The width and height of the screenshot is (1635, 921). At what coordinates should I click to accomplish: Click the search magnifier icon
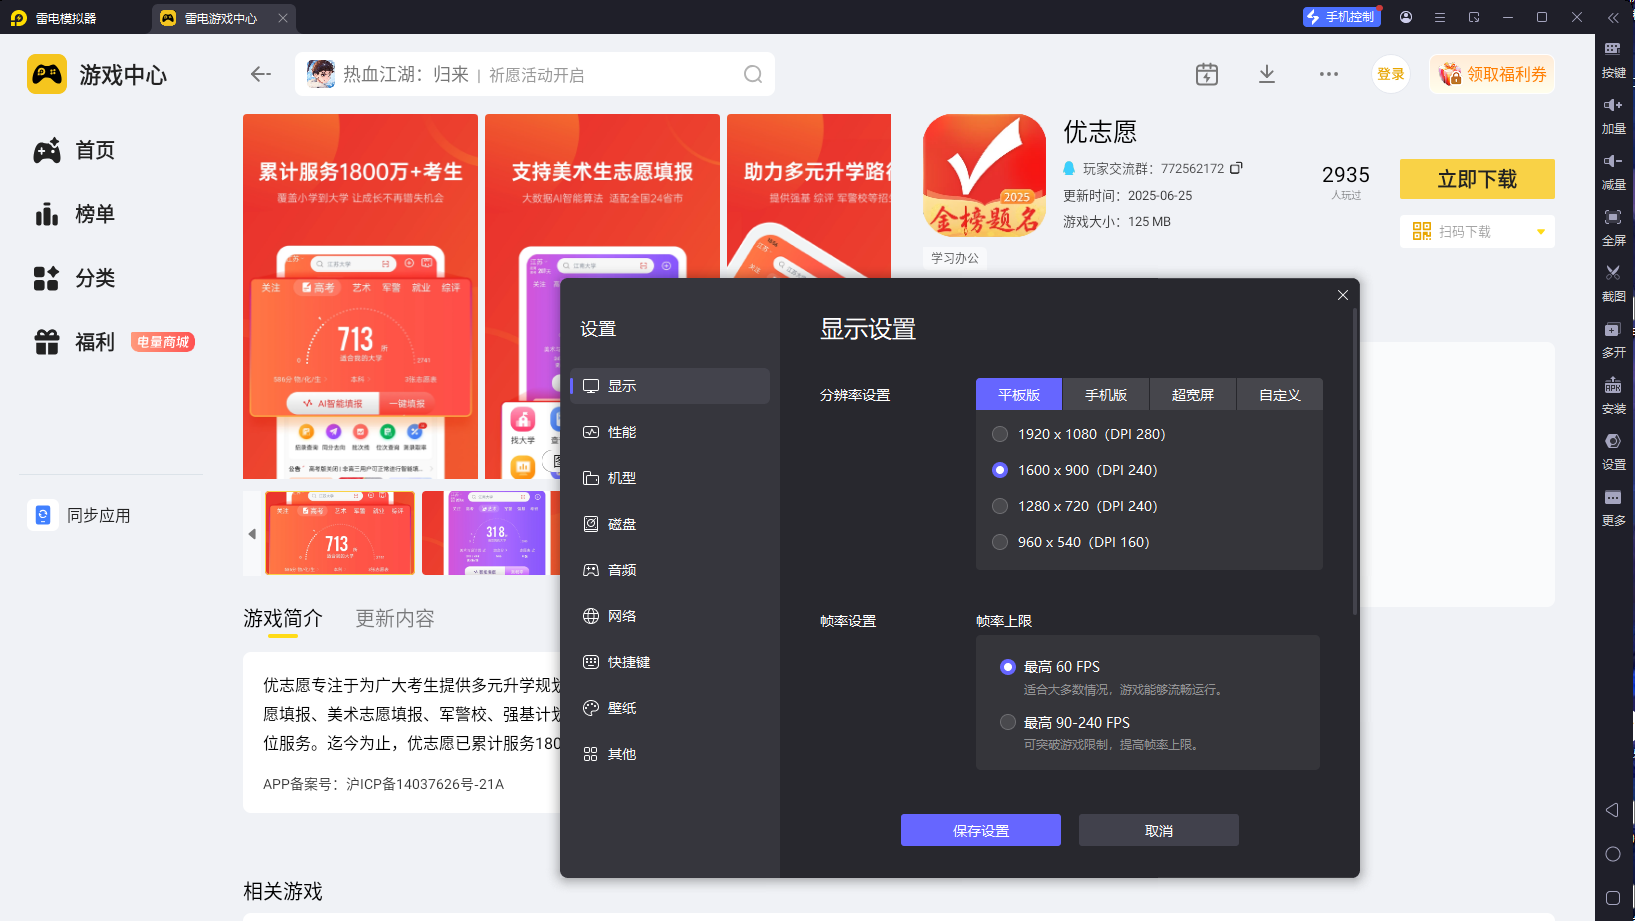[x=753, y=74]
